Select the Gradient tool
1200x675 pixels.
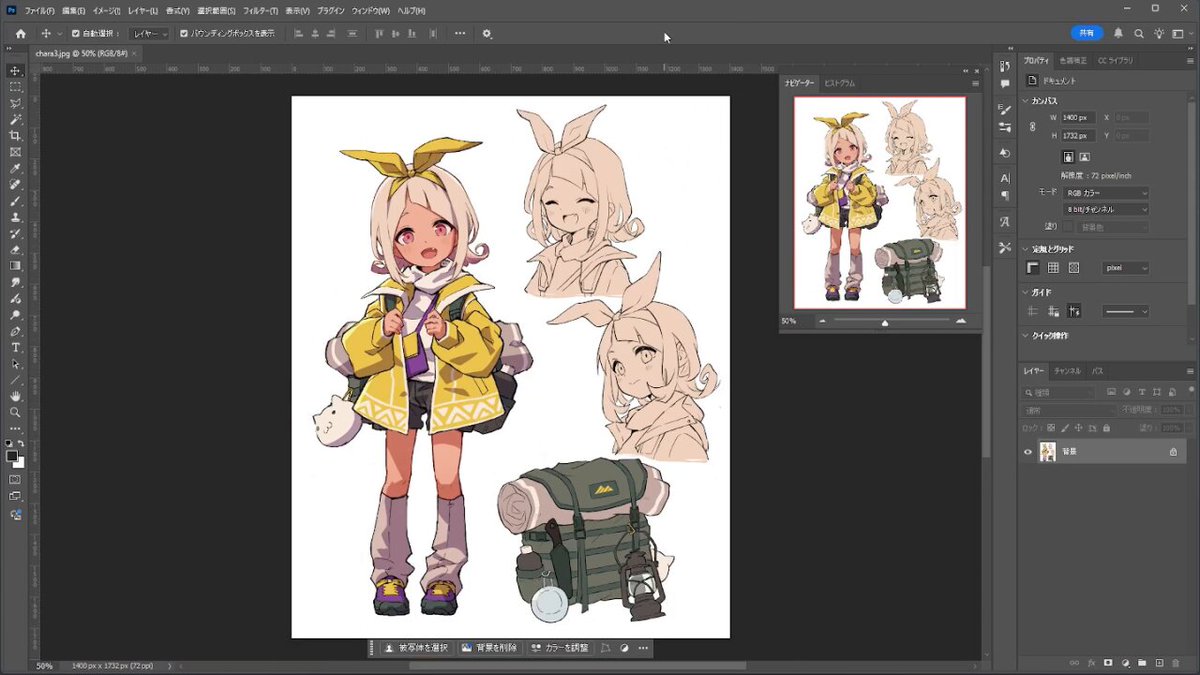tap(15, 266)
